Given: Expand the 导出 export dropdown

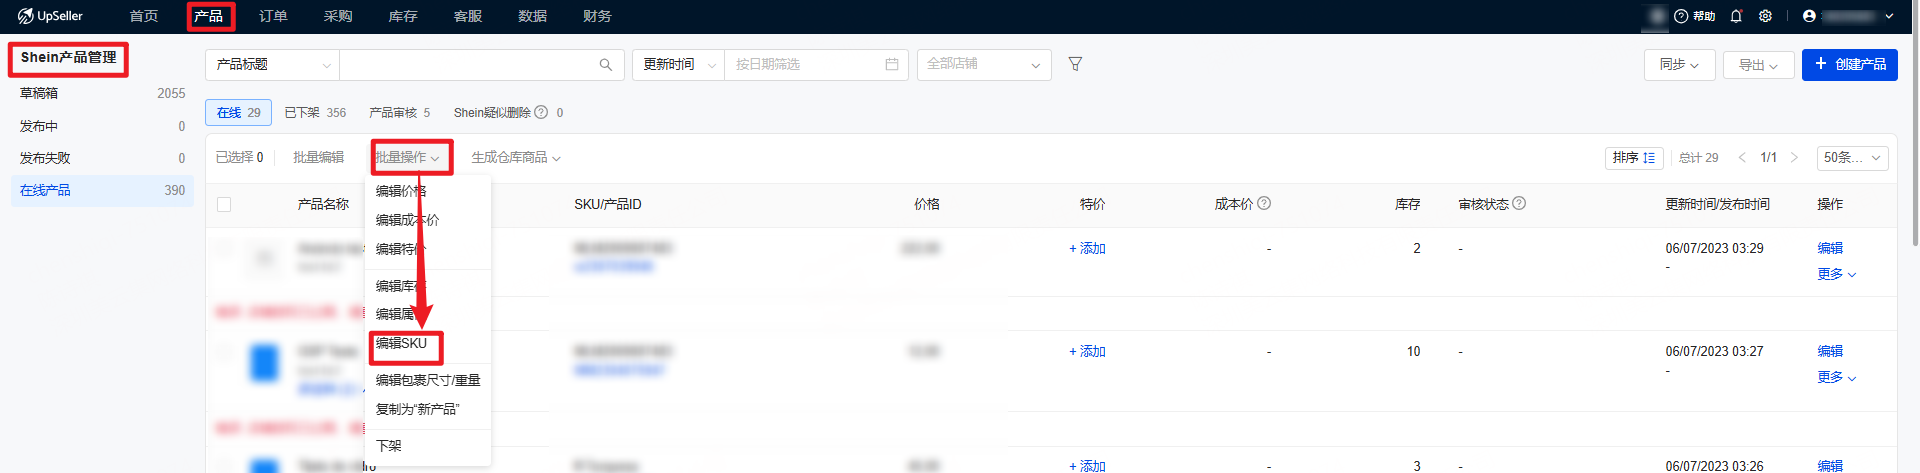Looking at the screenshot, I should pos(1758,65).
